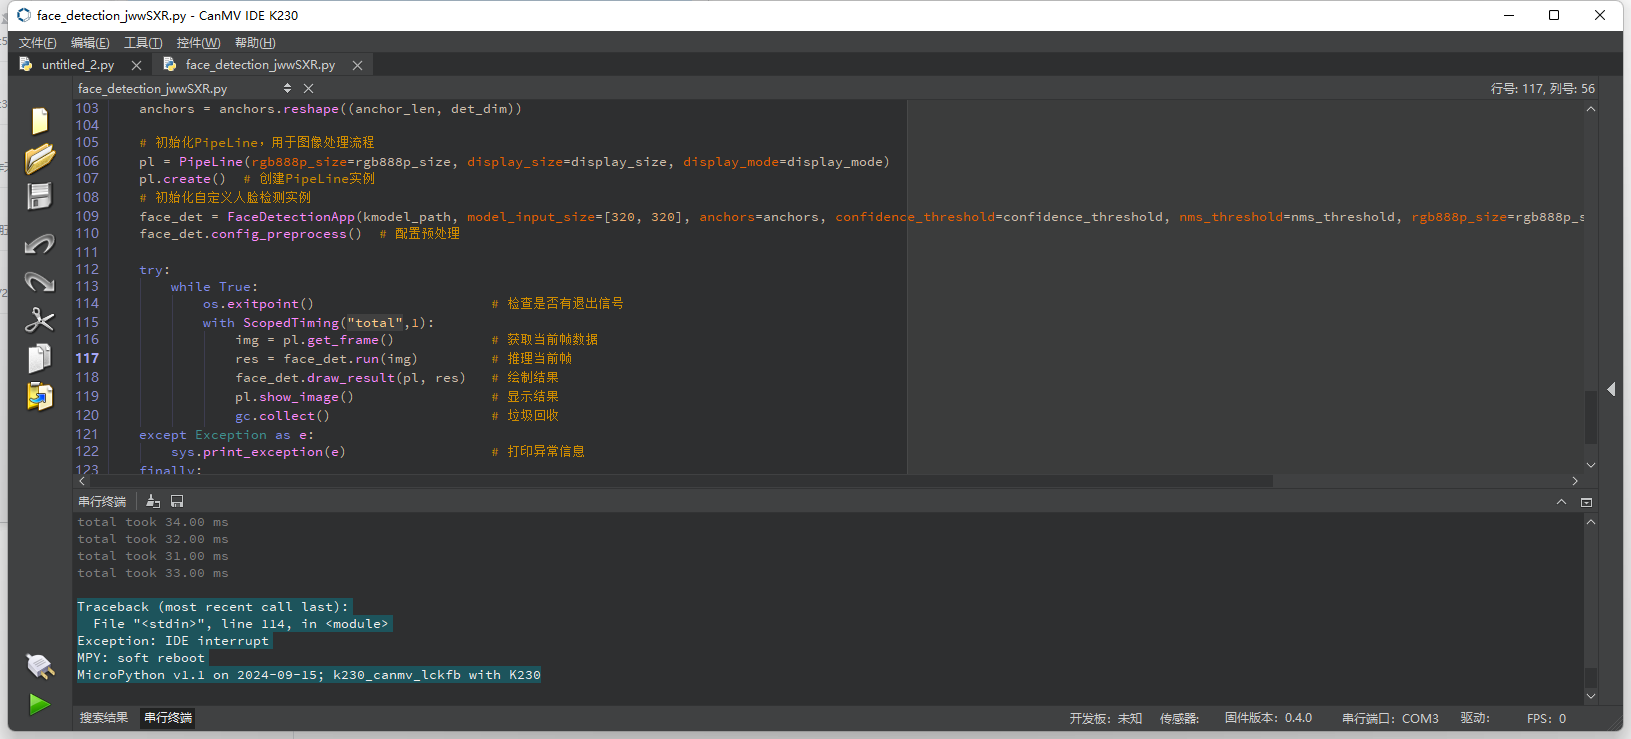Click the New File icon in sidebar
The width and height of the screenshot is (1631, 739).
pos(39,121)
